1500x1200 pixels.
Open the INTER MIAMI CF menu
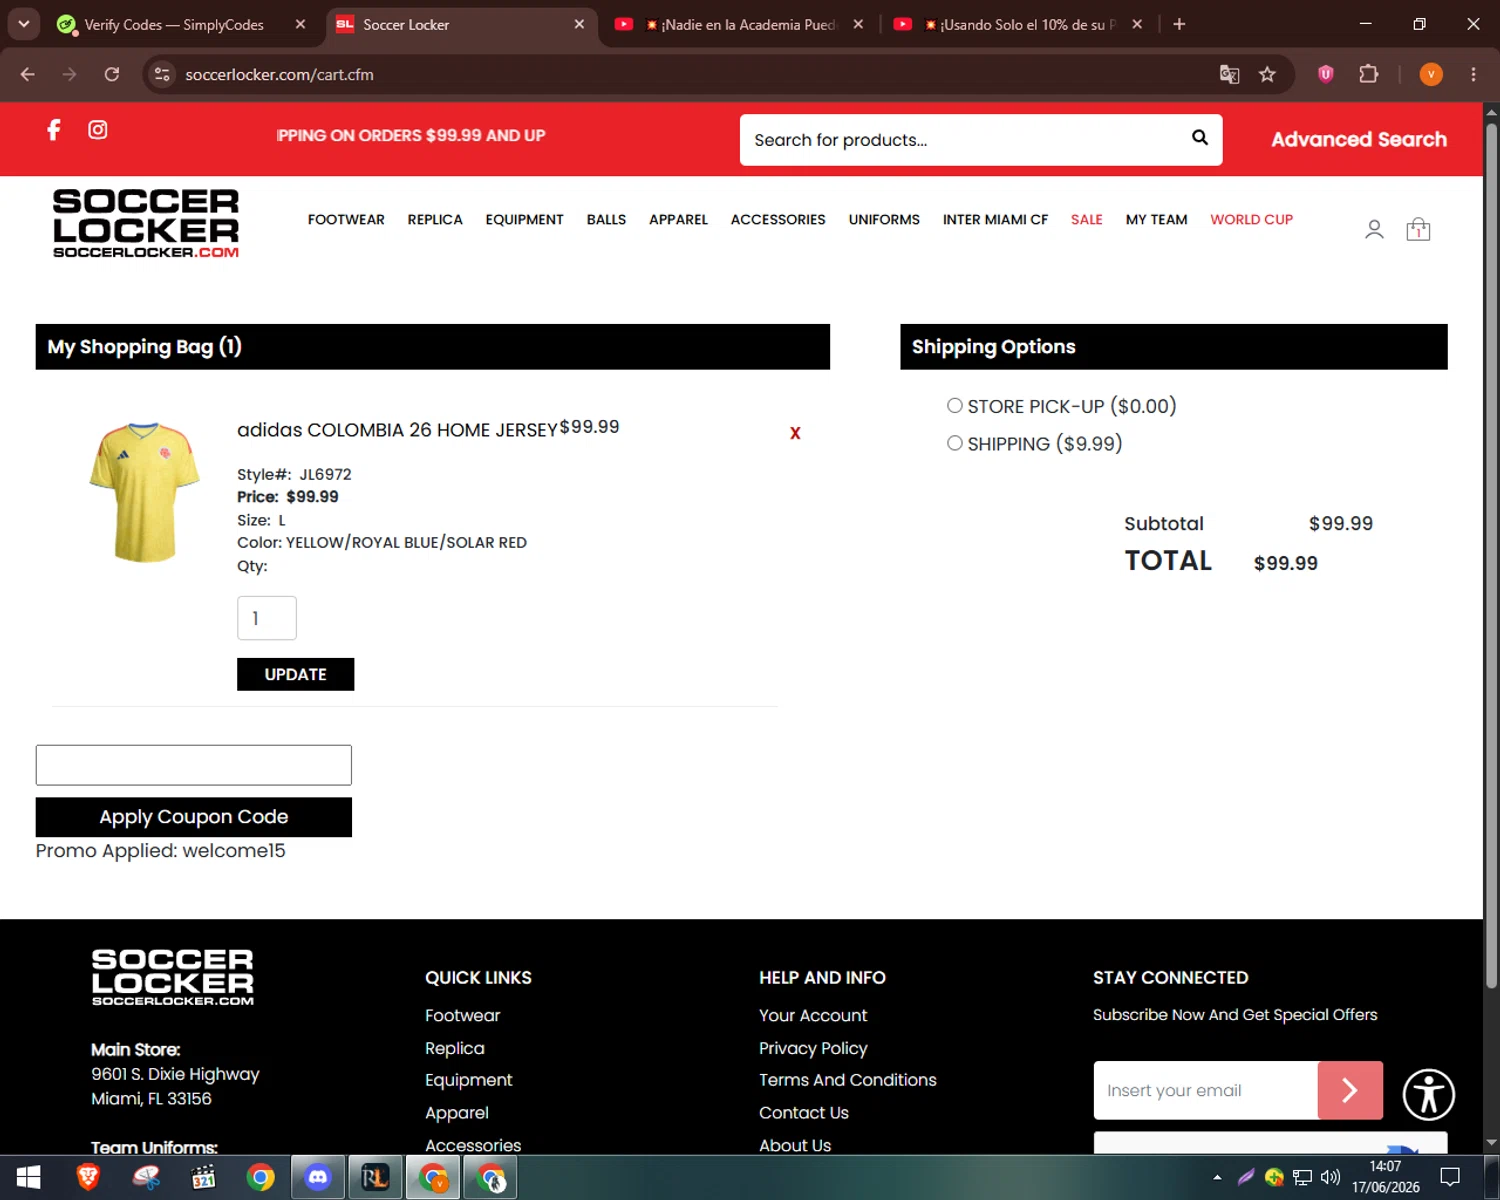[x=995, y=219]
